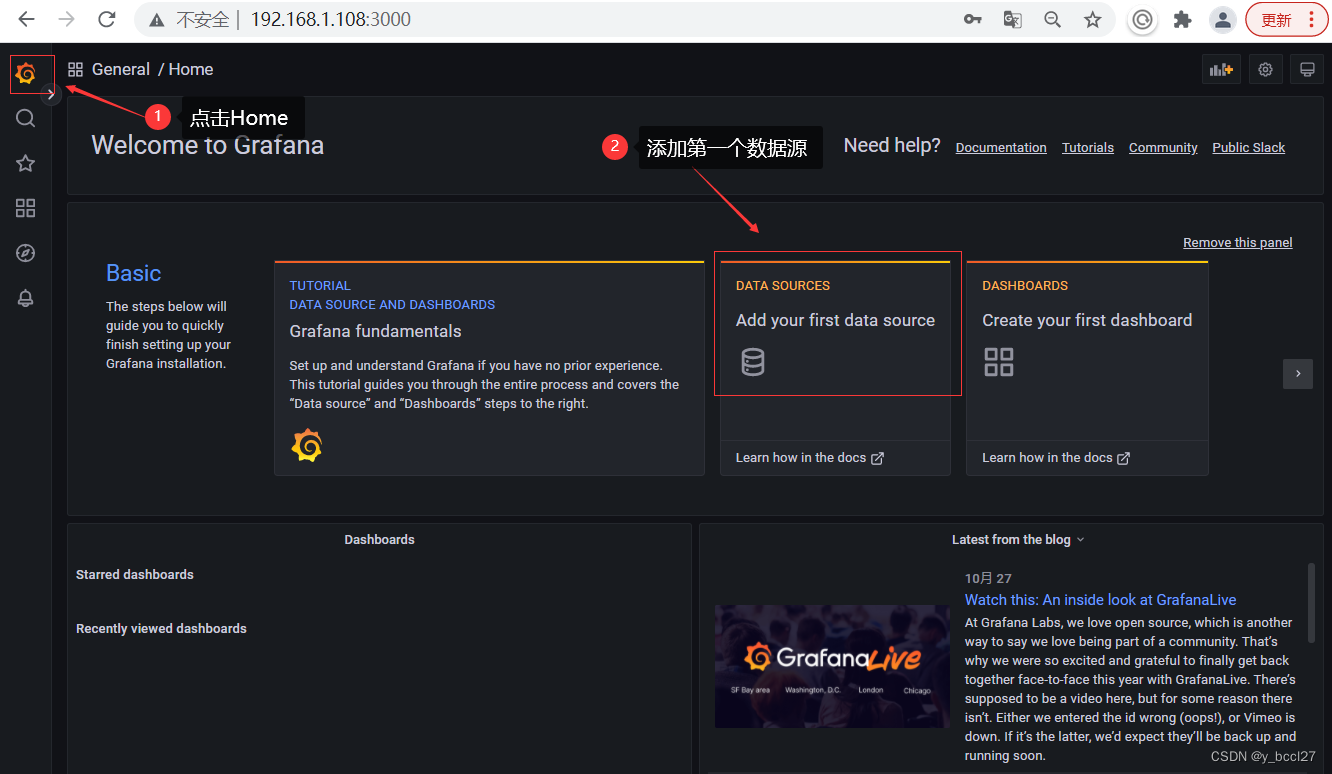Click the blog date 10月 27
The width and height of the screenshot is (1332, 774).
pos(988,578)
